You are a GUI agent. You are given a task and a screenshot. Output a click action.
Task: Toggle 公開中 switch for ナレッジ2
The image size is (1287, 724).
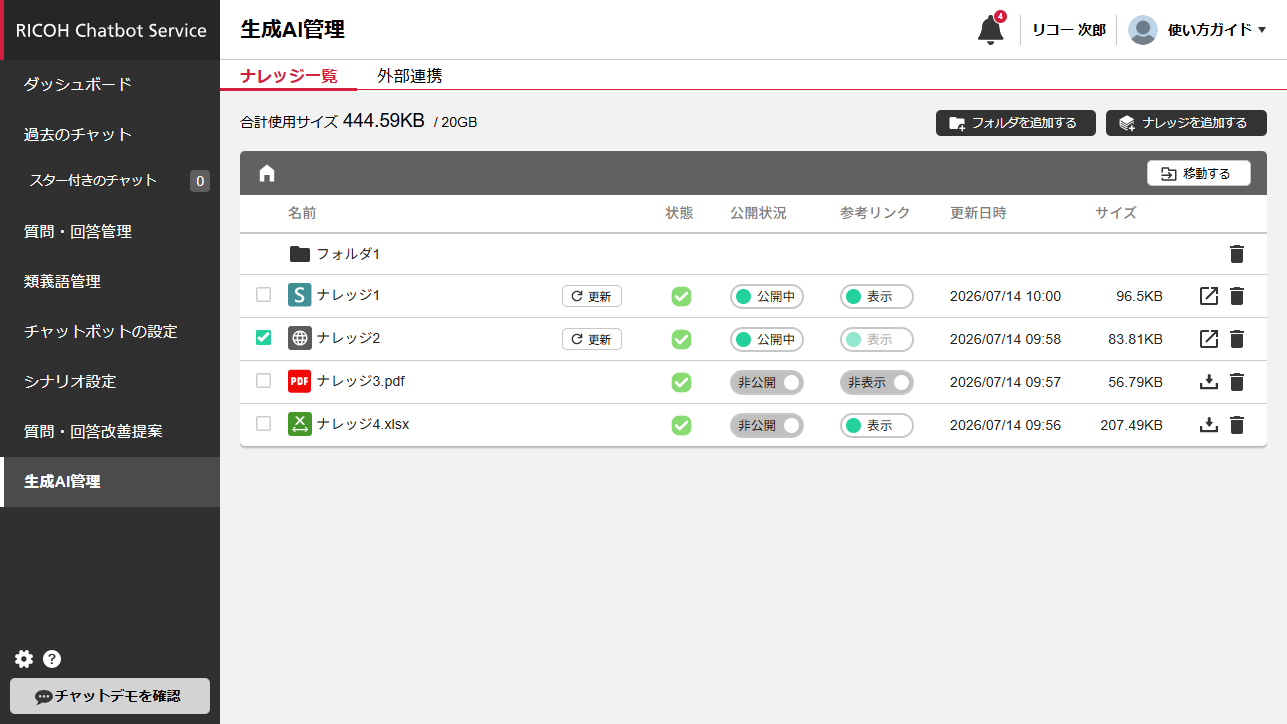pyautogui.click(x=767, y=339)
